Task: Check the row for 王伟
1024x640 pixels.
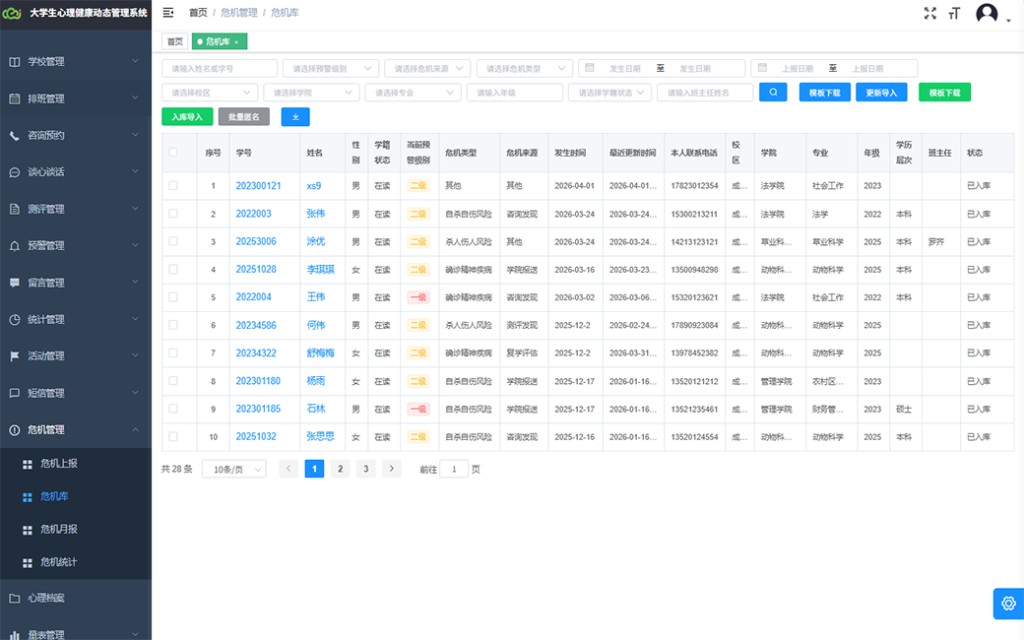Action: click(173, 296)
